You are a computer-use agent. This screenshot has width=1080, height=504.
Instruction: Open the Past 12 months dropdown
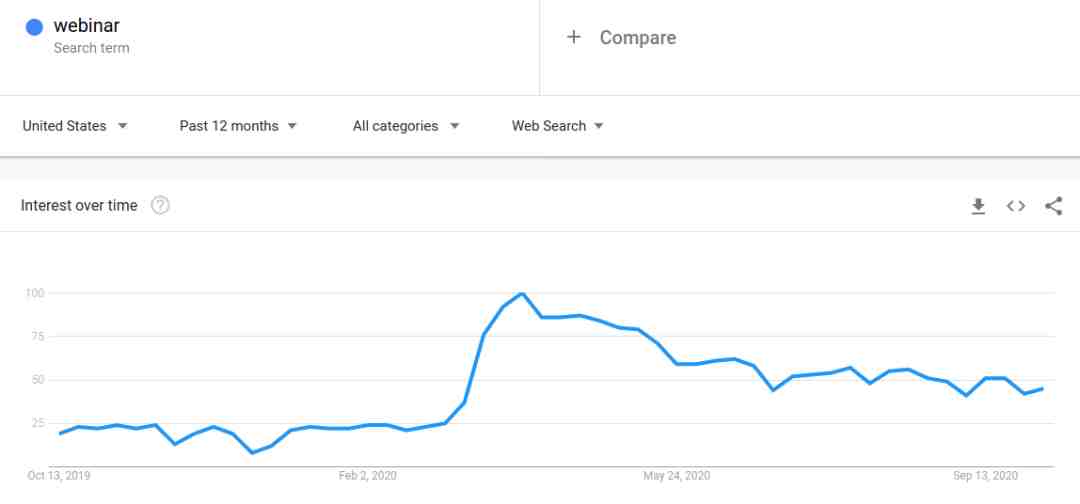[x=238, y=126]
